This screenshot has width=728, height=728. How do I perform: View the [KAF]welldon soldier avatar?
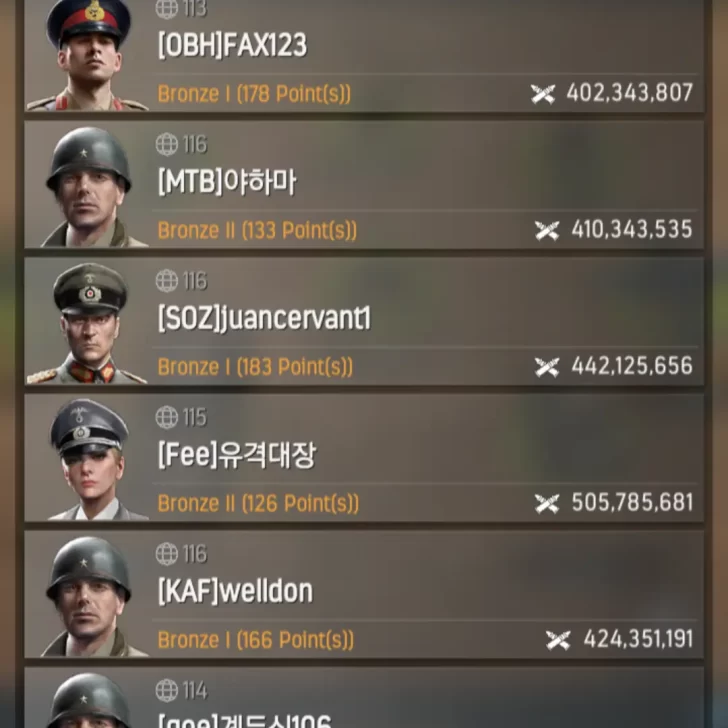[x=88, y=596]
